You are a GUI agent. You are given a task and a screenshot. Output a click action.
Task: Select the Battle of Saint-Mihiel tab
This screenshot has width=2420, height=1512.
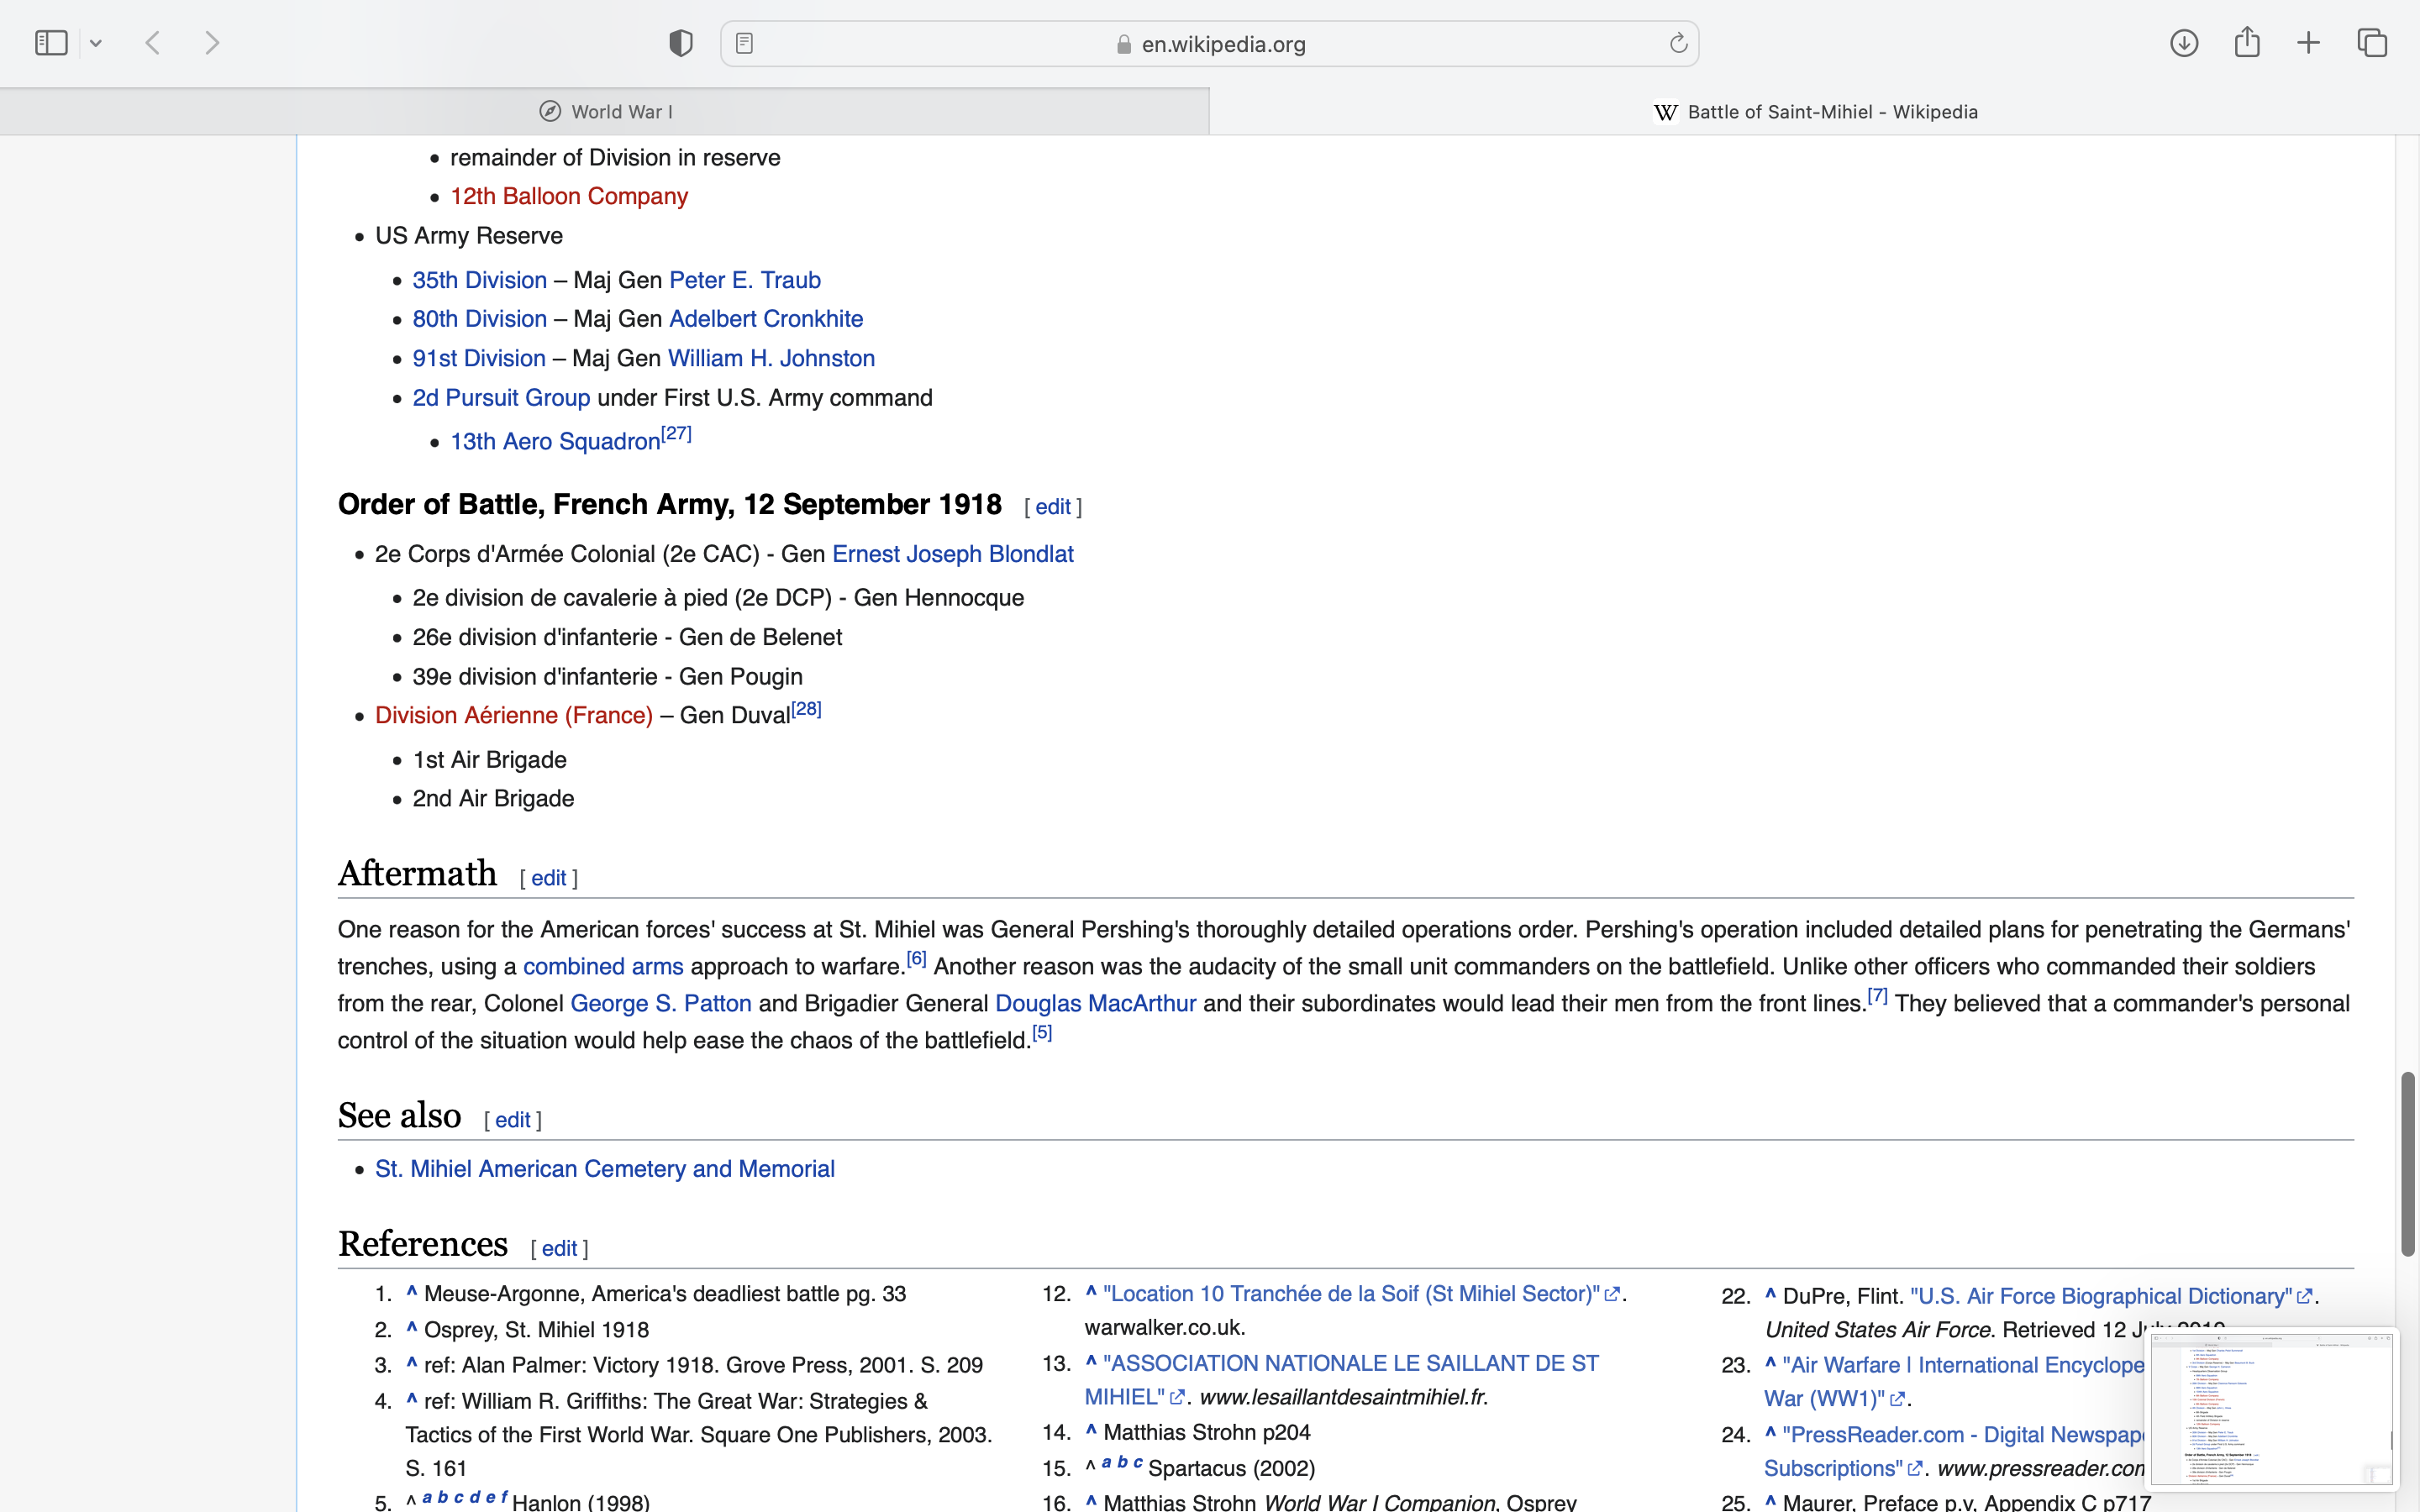1815,112
